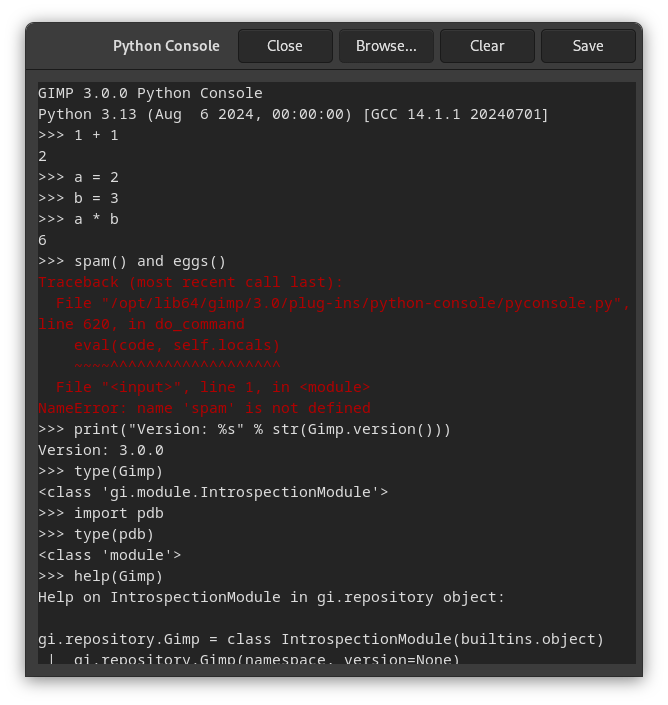Save the console output

pyautogui.click(x=588, y=46)
